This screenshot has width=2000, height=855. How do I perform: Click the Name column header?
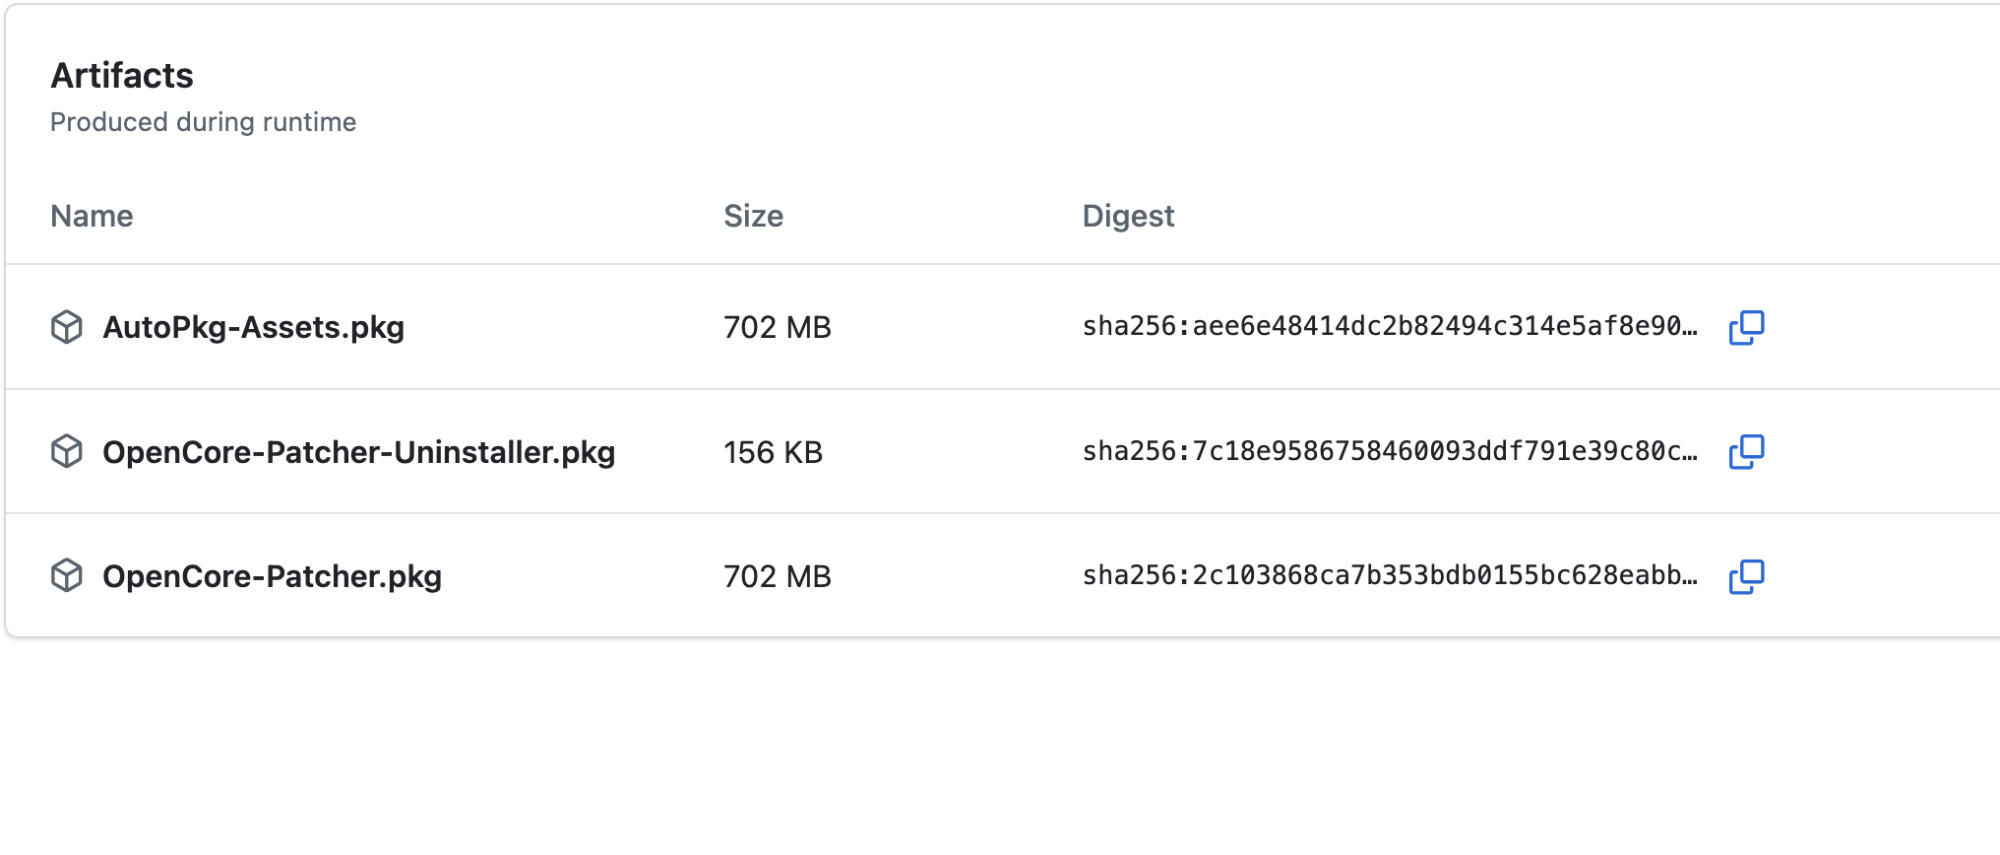tap(92, 216)
